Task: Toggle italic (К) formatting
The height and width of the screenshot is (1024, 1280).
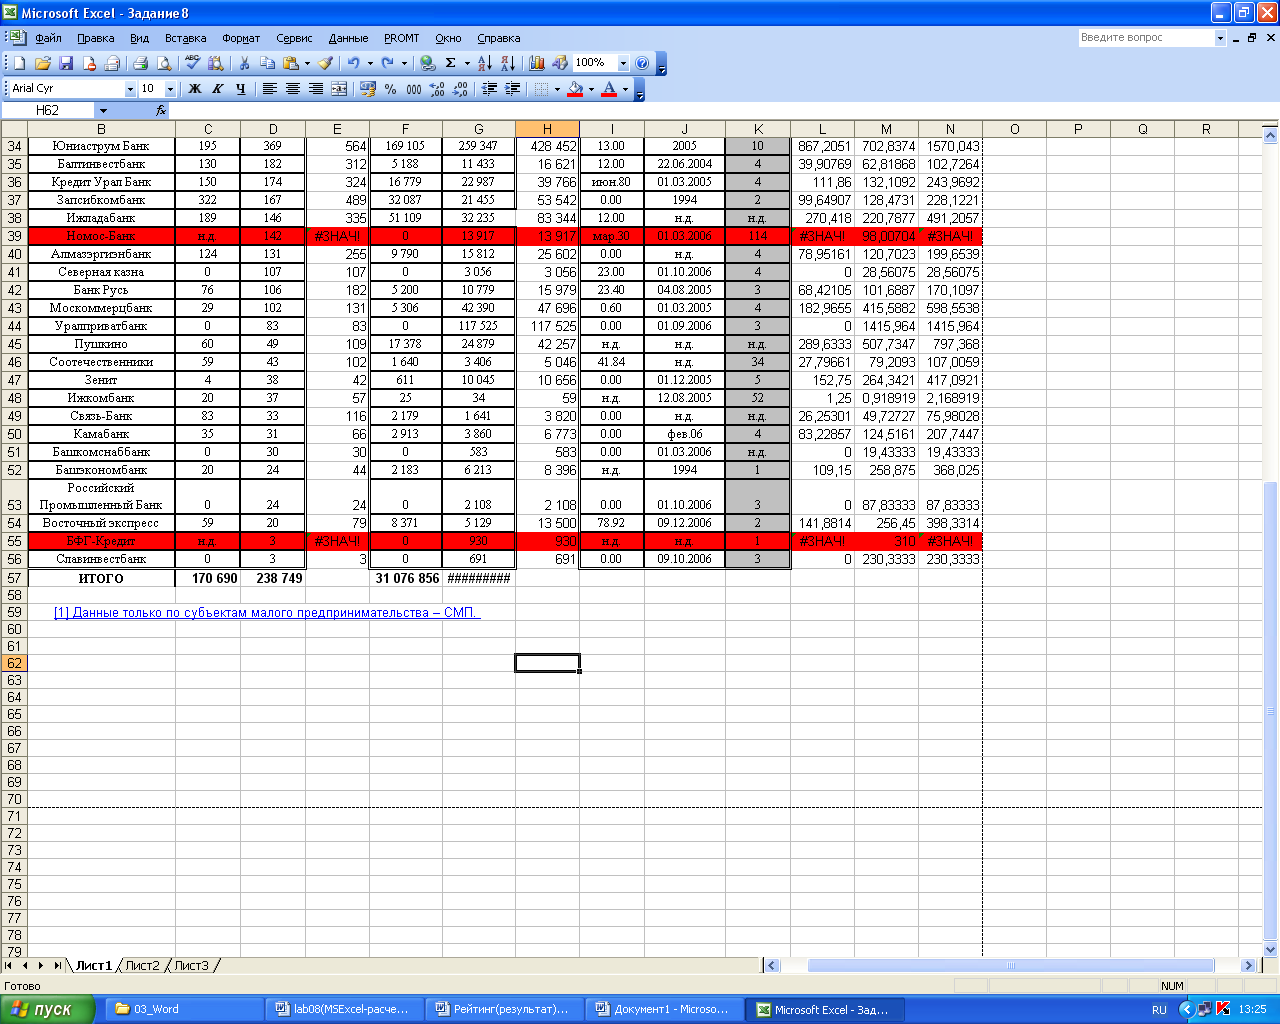Action: pyautogui.click(x=218, y=89)
